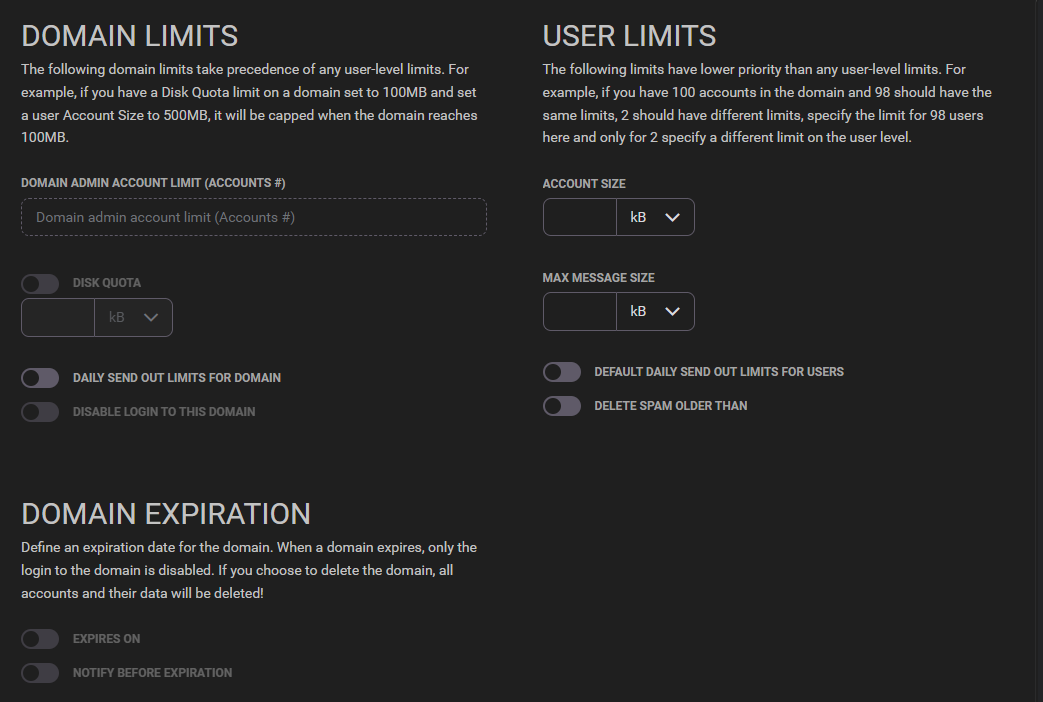Open the Disk Quota unit dropdown
The width and height of the screenshot is (1043, 702).
pos(134,317)
